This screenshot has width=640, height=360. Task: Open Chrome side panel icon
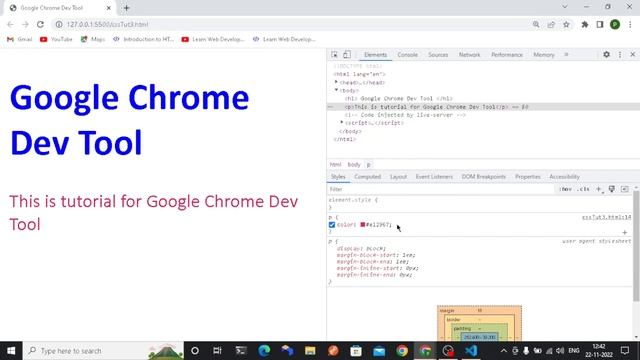pyautogui.click(x=600, y=24)
